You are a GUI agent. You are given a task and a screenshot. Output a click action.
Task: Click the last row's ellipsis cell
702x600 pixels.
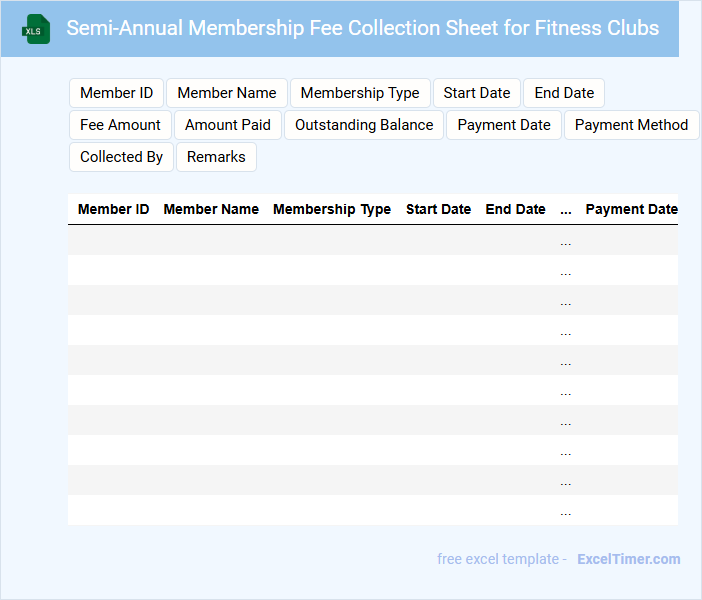(x=566, y=511)
